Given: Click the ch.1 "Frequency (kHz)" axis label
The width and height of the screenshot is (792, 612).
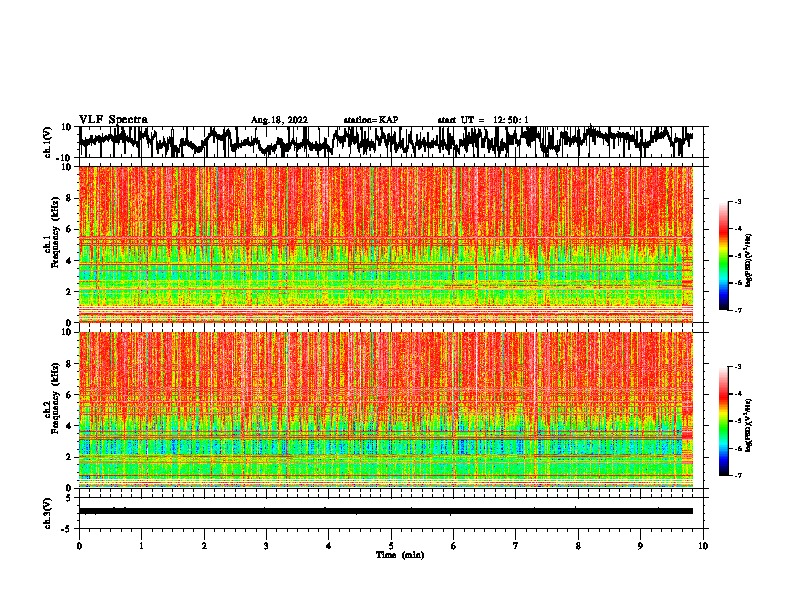Looking at the screenshot, I should point(55,232).
